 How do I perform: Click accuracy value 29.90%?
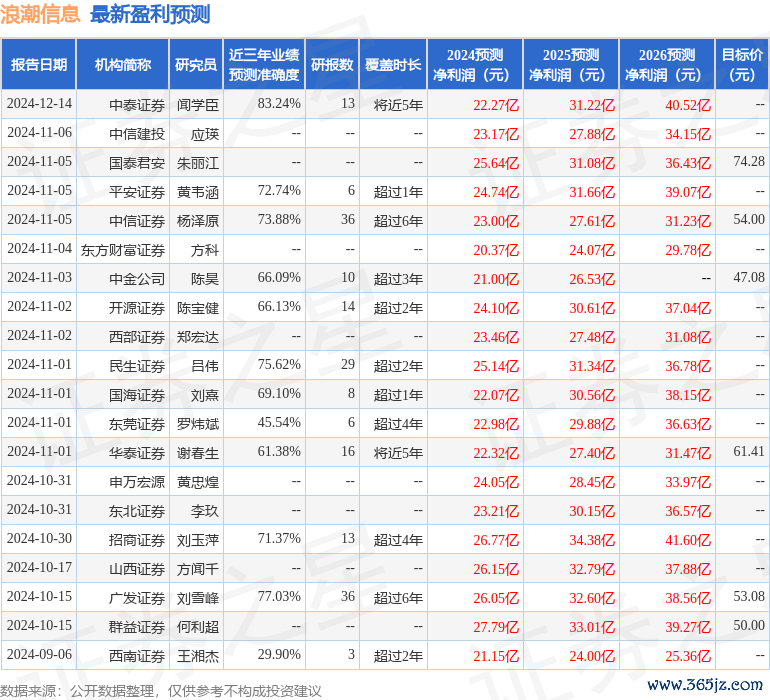pyautogui.click(x=279, y=654)
